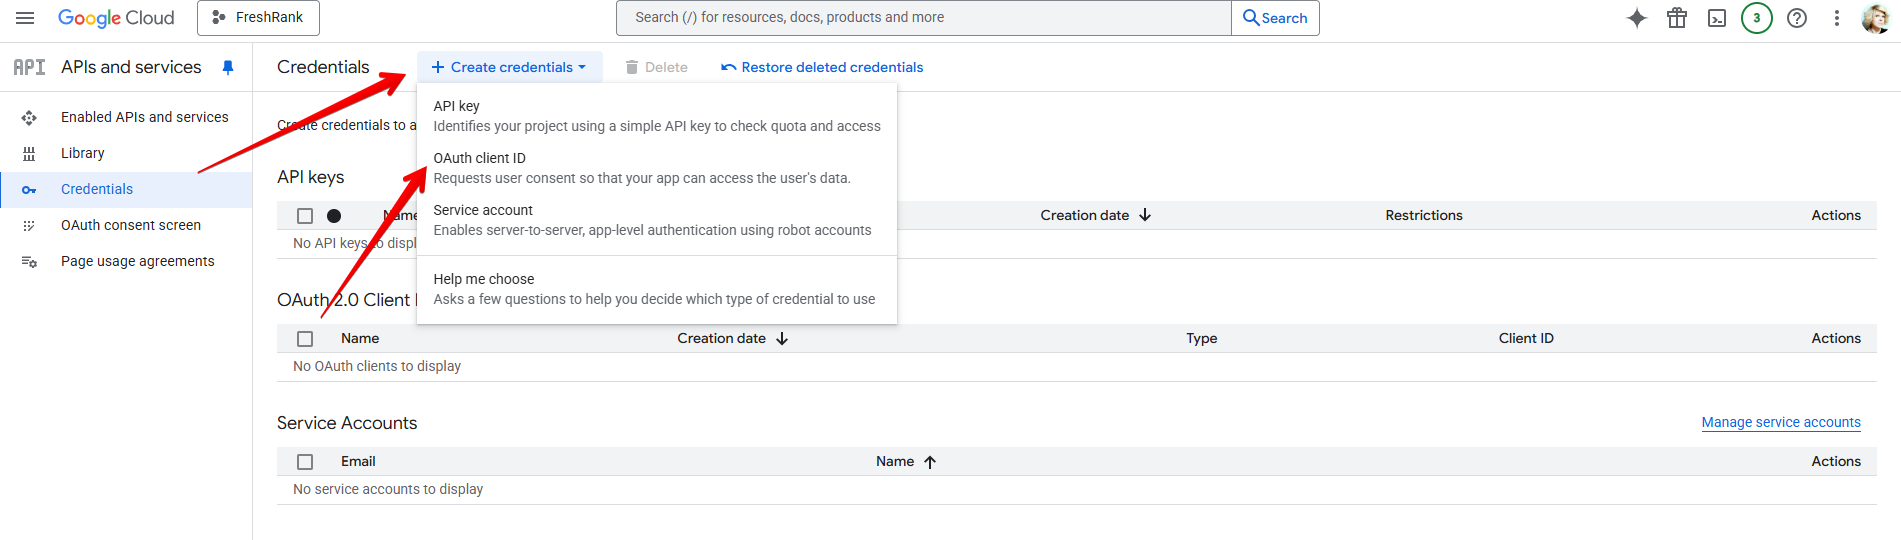This screenshot has width=1901, height=540.
Task: Select all OAuth 2.0 clients checkbox
Action: tap(305, 339)
